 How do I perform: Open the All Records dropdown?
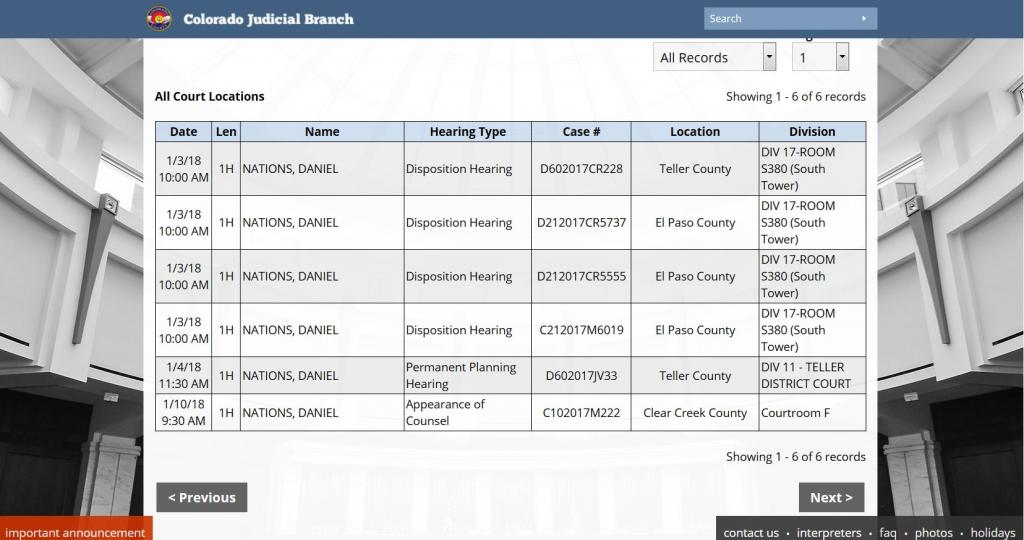pyautogui.click(x=714, y=57)
